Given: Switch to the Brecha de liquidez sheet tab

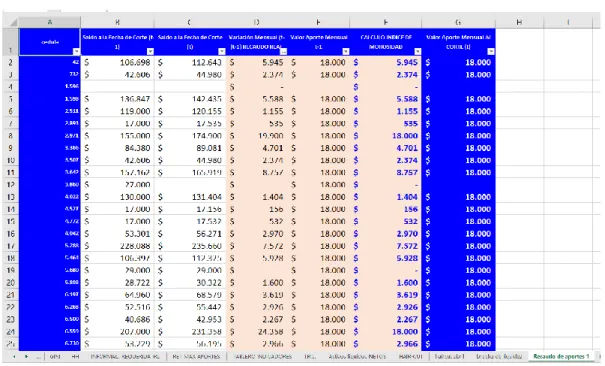Looking at the screenshot, I should click(x=499, y=356).
